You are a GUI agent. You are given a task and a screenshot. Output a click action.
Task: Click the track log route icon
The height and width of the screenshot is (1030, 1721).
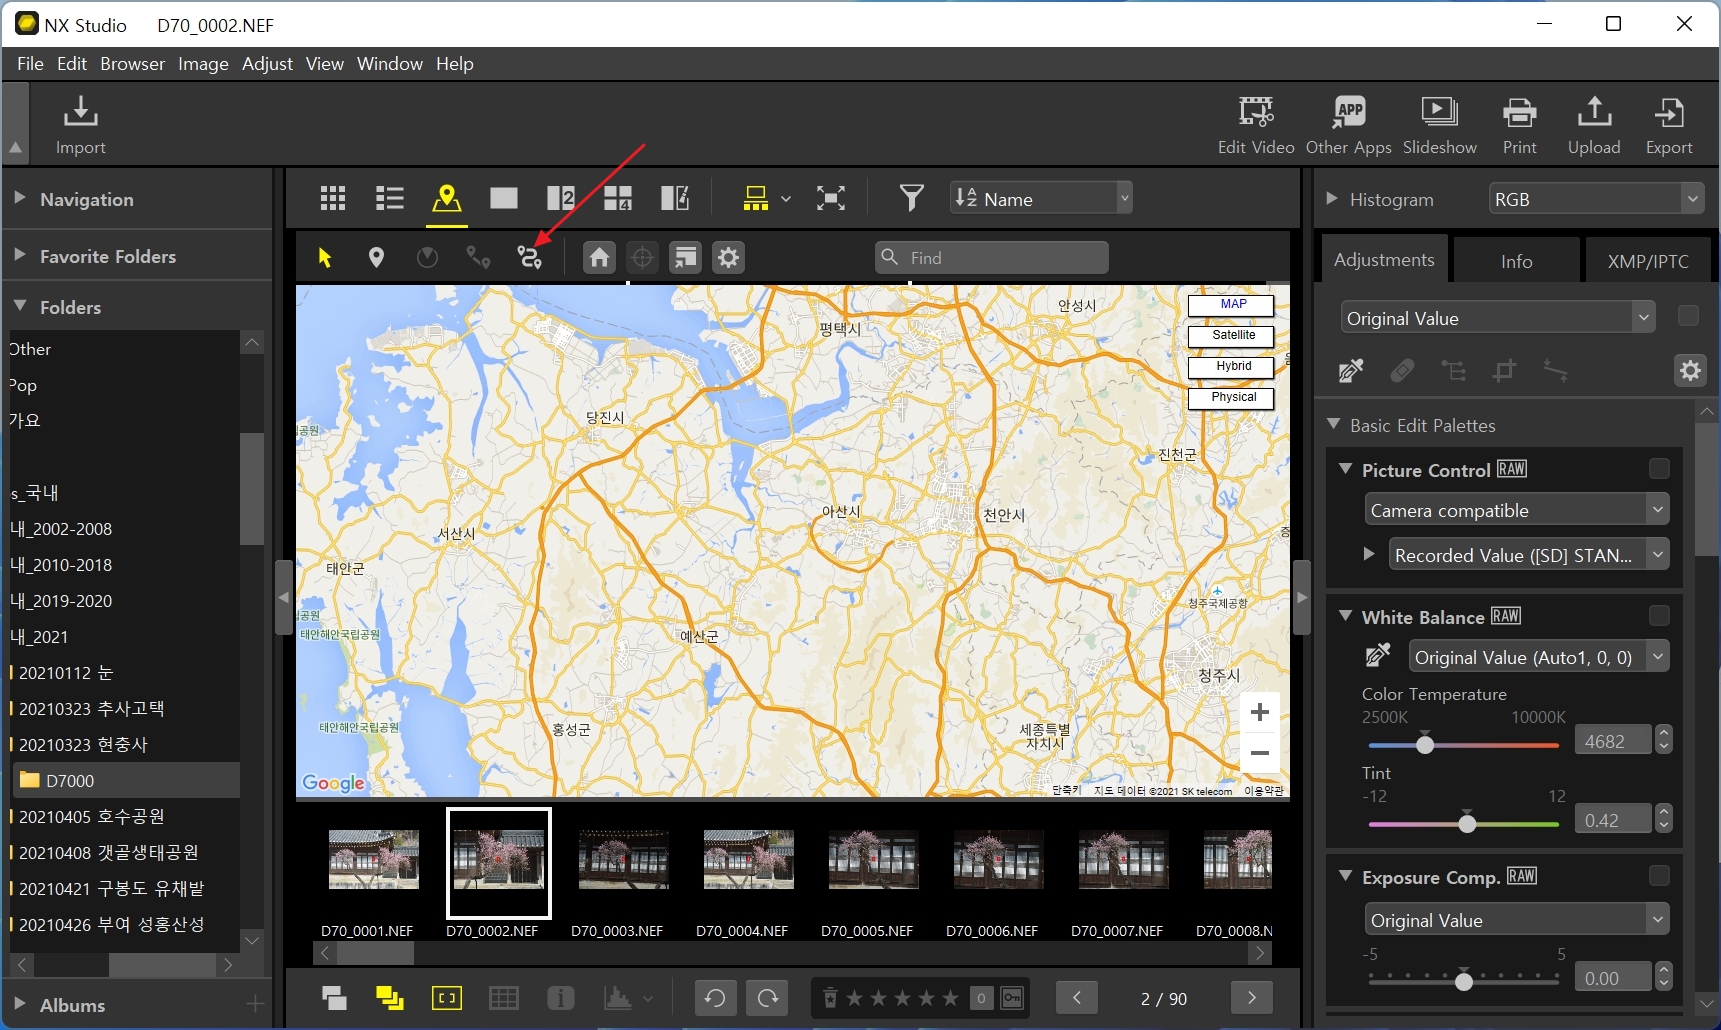tap(529, 258)
